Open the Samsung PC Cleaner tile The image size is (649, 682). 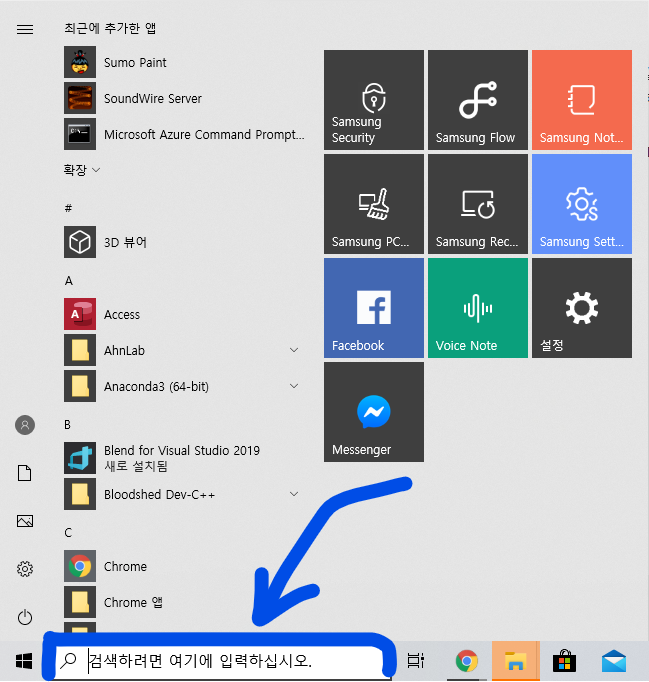374,204
